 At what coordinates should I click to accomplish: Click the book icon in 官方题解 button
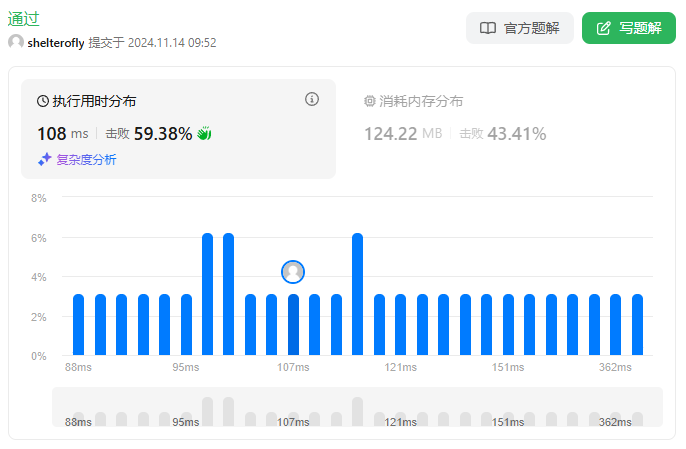tap(488, 28)
